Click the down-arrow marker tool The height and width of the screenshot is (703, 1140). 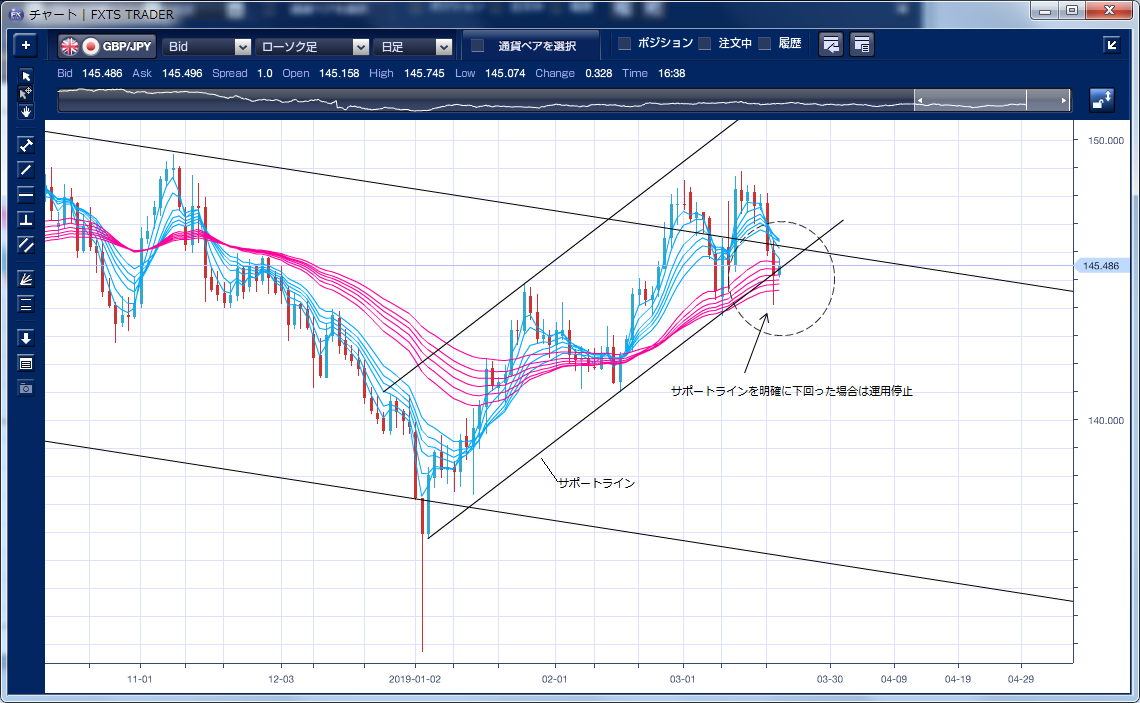tap(25, 338)
